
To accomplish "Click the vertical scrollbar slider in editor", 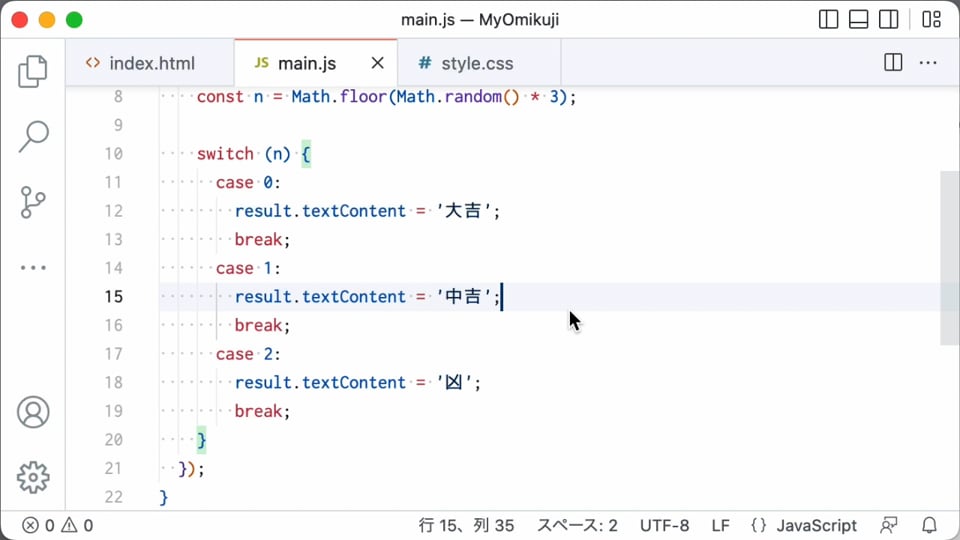I will tap(950, 257).
